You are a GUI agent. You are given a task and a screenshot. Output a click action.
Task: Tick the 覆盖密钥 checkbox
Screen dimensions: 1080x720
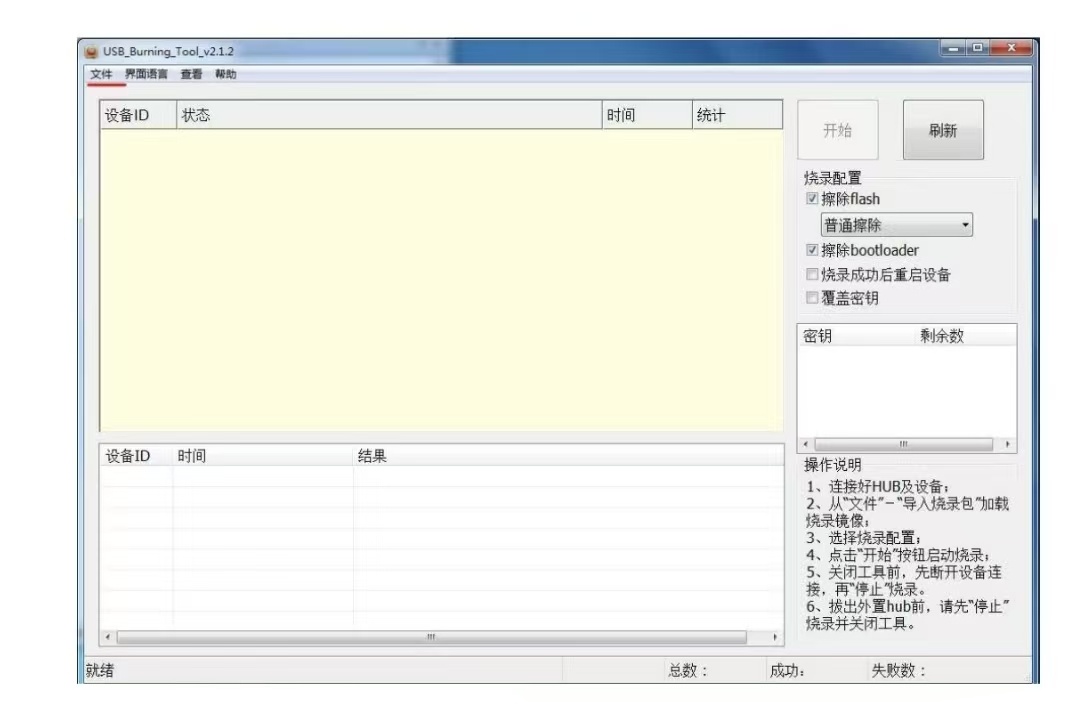tap(812, 299)
